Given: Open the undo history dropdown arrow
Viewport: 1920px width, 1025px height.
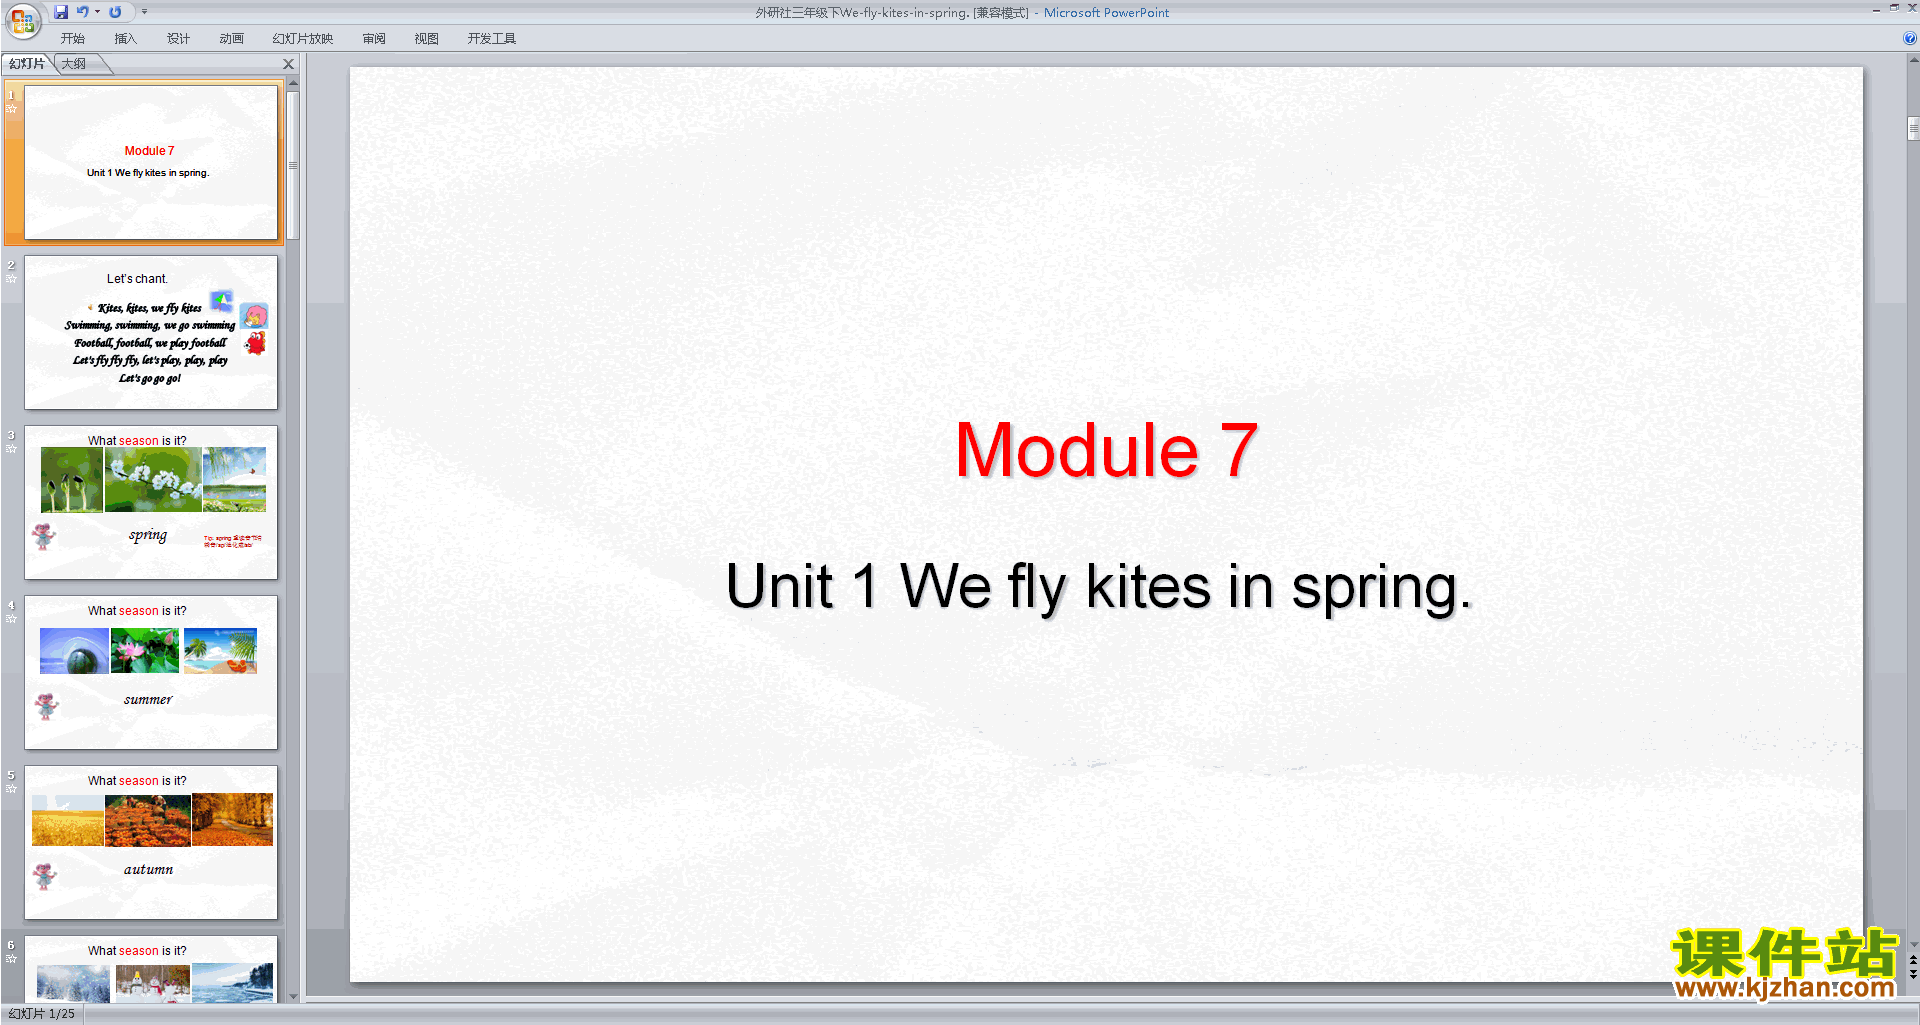Looking at the screenshot, I should 97,12.
